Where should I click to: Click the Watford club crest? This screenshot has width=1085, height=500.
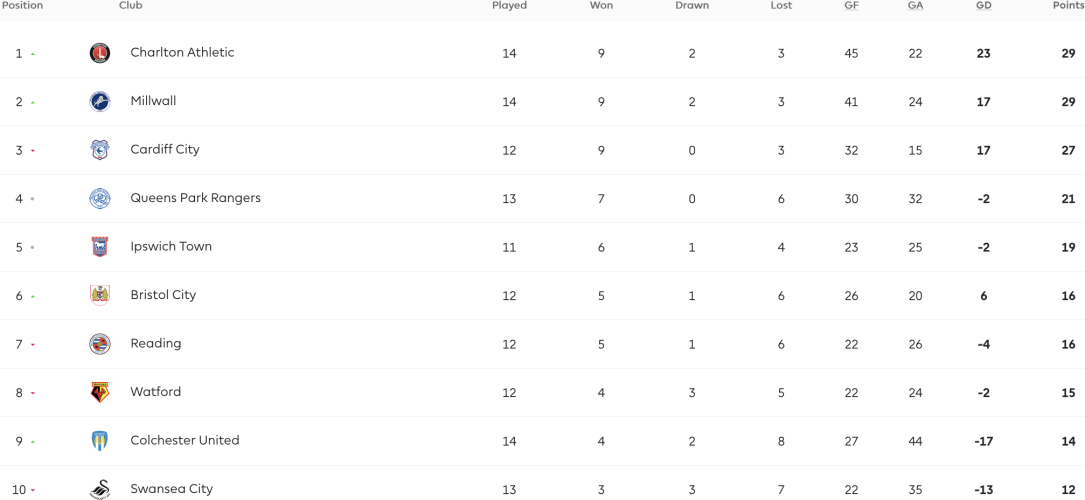pos(100,392)
